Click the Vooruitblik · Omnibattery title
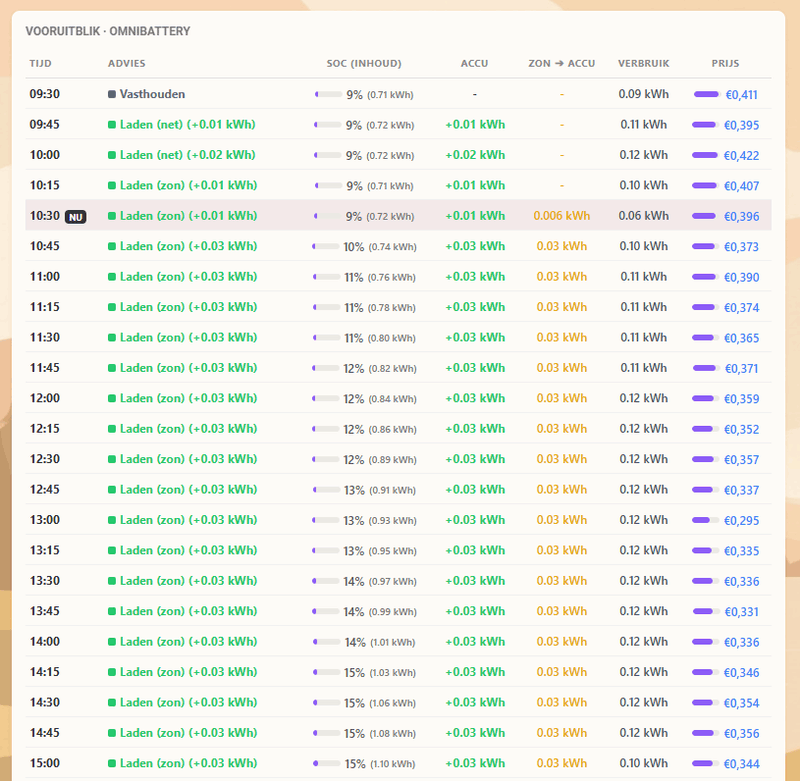The height and width of the screenshot is (781, 800). pyautogui.click(x=108, y=31)
